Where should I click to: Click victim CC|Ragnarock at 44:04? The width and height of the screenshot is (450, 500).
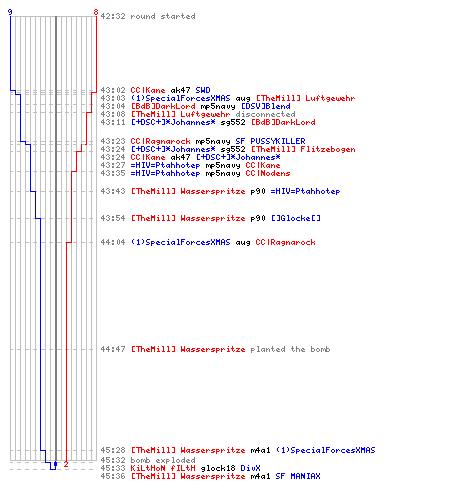285,242
